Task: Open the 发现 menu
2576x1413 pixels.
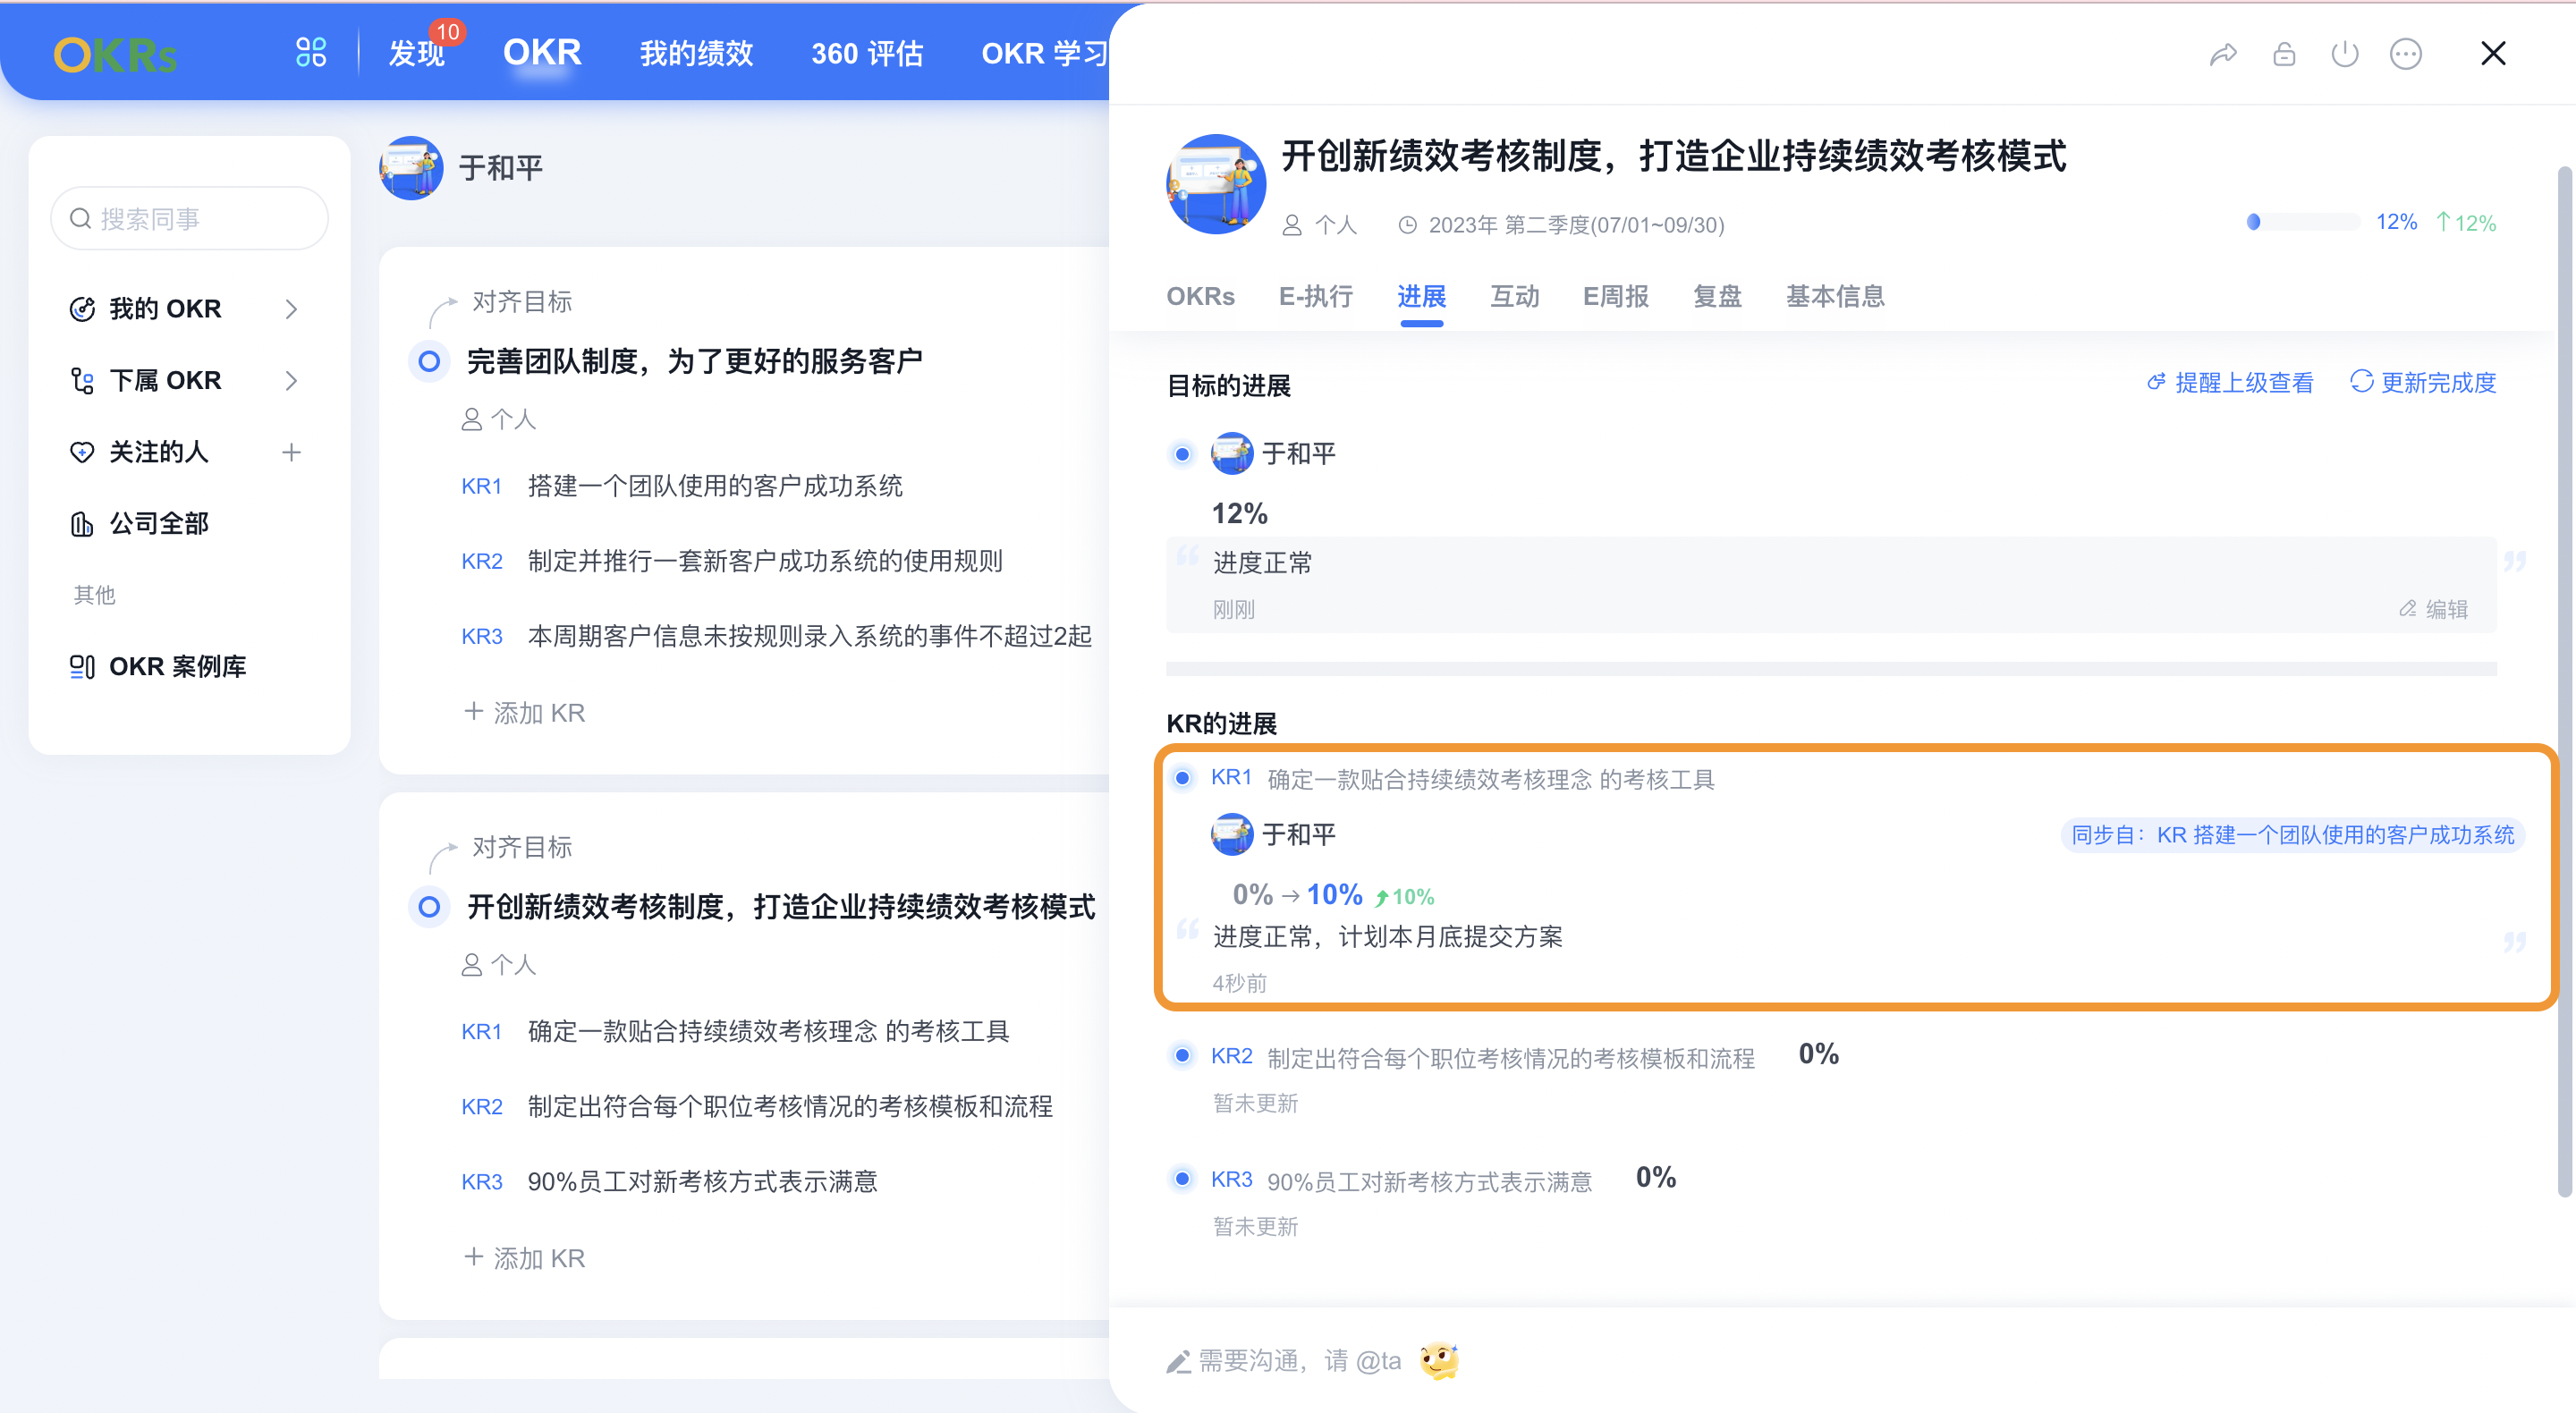Action: tap(416, 54)
